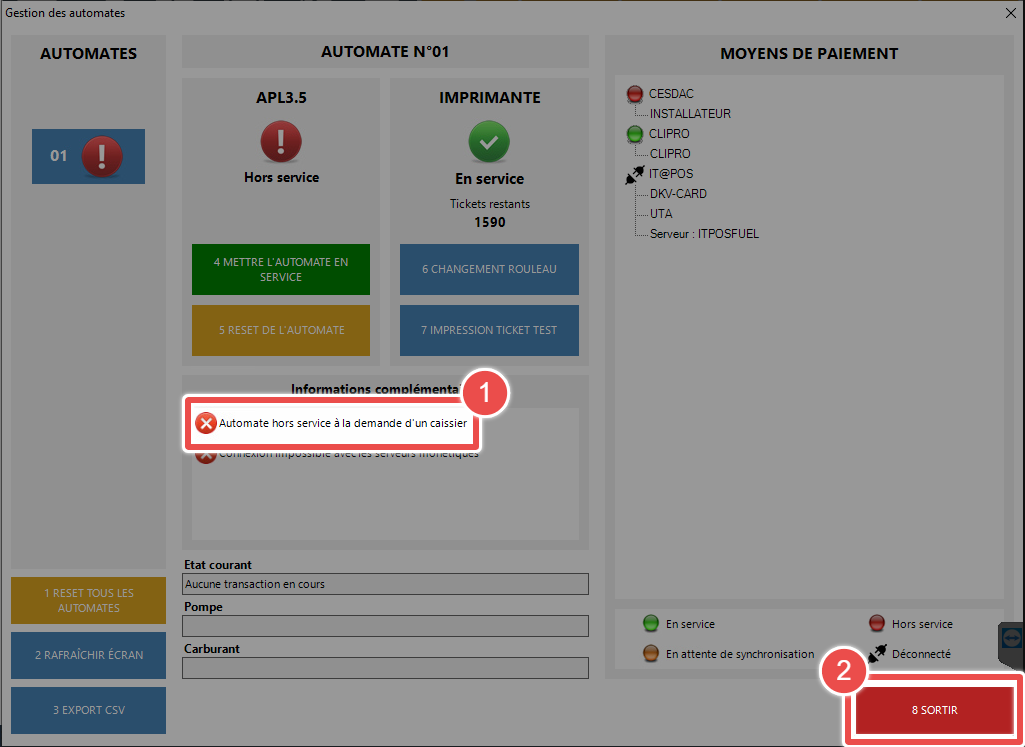Screen dimensions: 1025x747
Task: Select the INSTALLATEUR tree item
Action: [690, 114]
